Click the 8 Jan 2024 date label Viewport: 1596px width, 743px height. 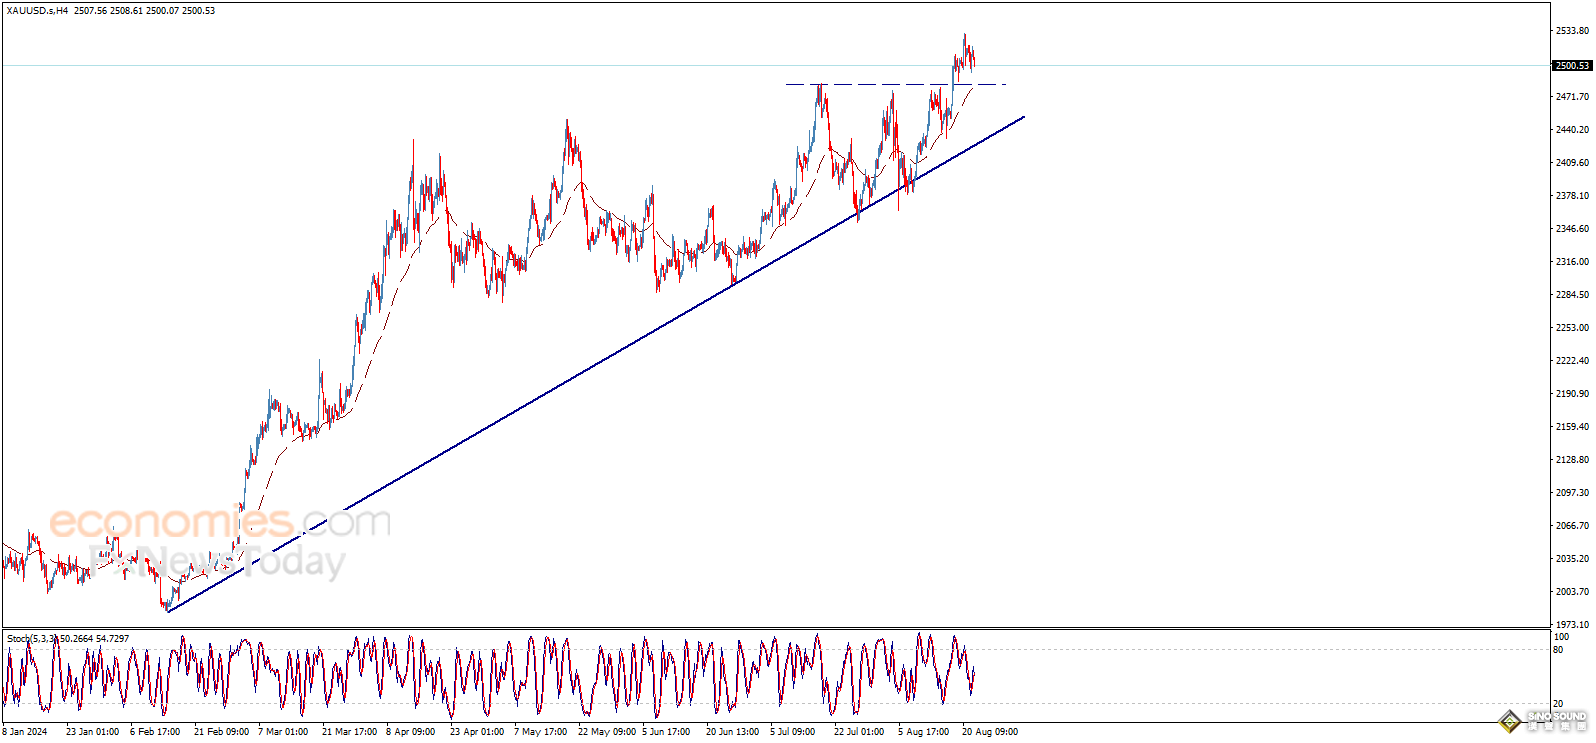[25, 732]
